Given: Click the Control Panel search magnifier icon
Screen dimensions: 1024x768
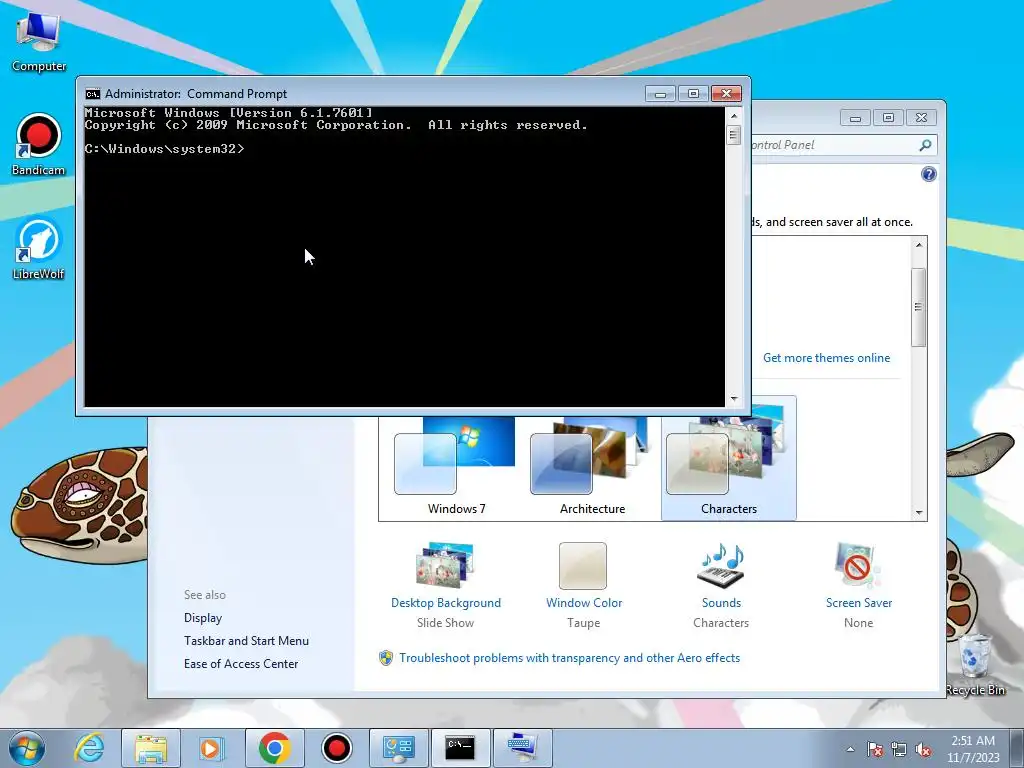Looking at the screenshot, I should point(925,145).
